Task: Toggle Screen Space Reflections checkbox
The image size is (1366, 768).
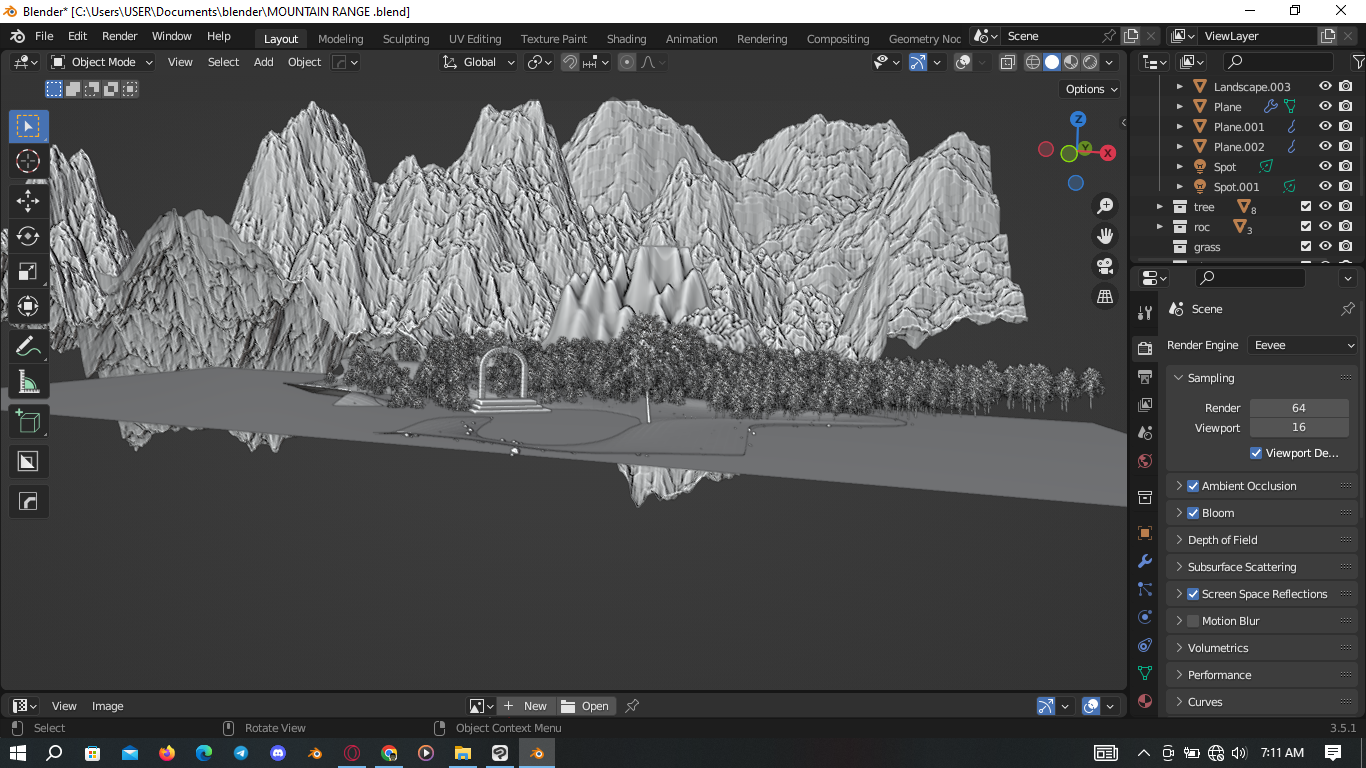Action: [x=1193, y=594]
